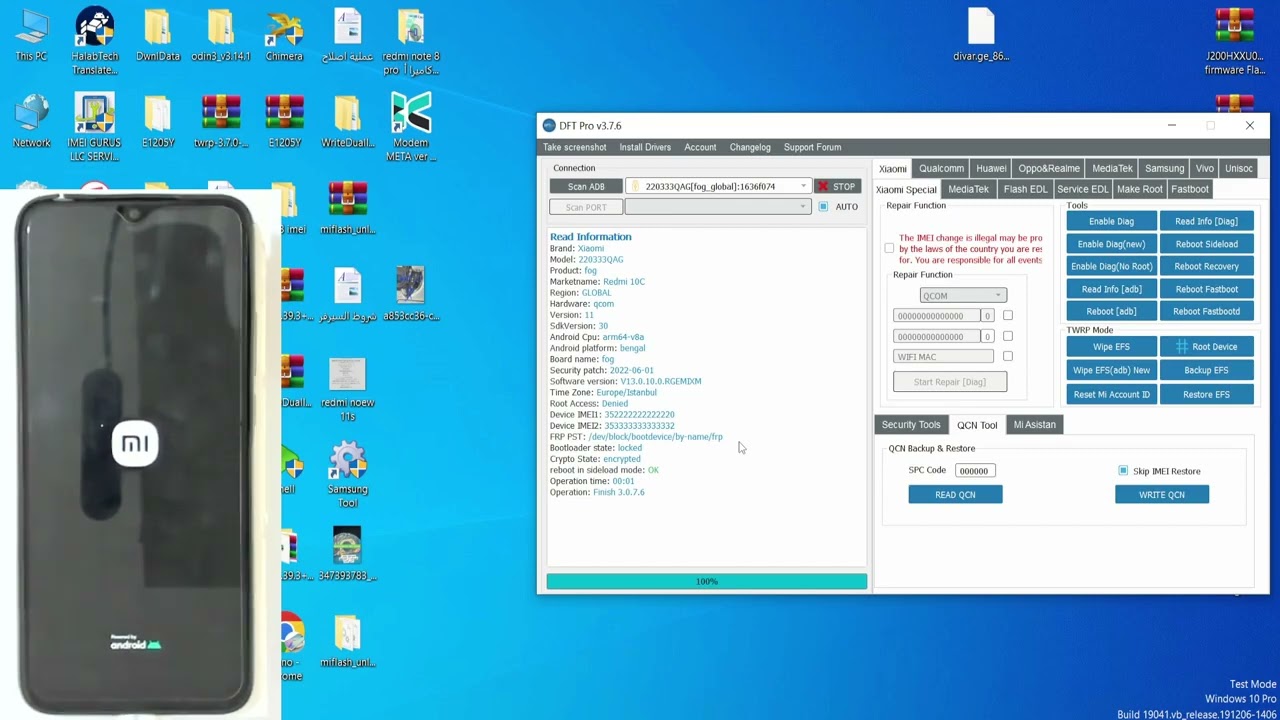Switch to the Mi Asistan tab
The height and width of the screenshot is (720, 1280).
tap(1034, 425)
